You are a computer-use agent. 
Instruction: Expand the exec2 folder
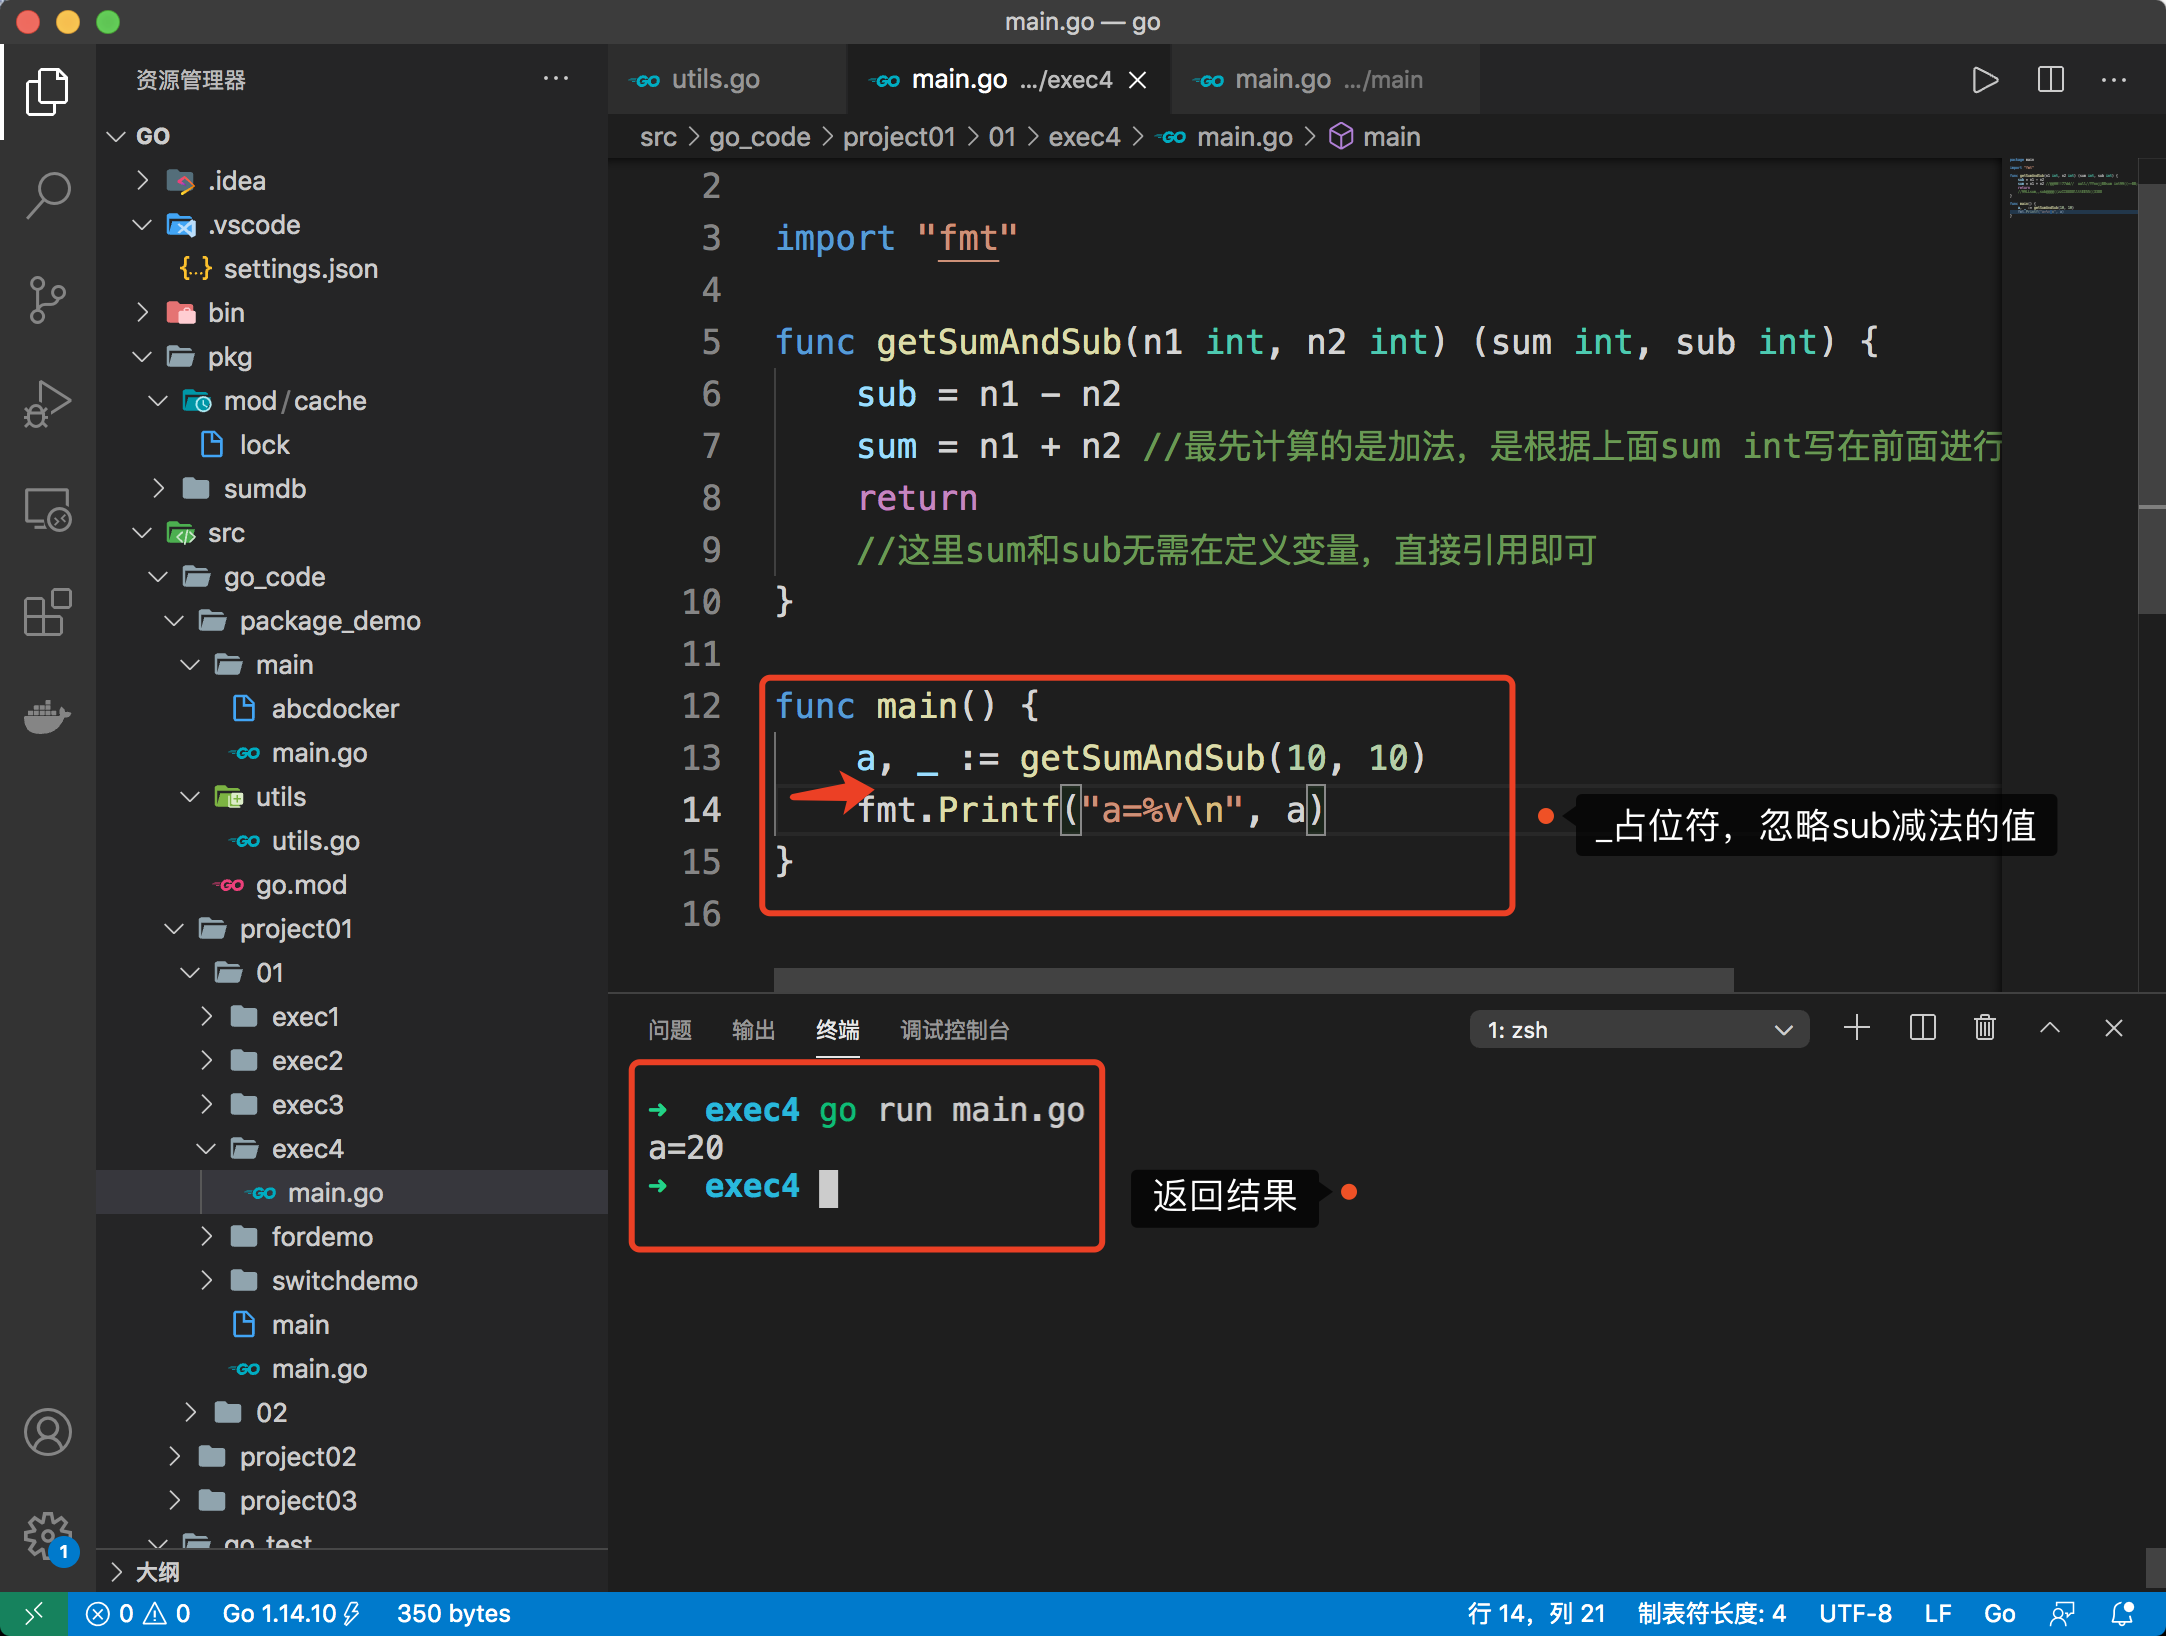306,1060
